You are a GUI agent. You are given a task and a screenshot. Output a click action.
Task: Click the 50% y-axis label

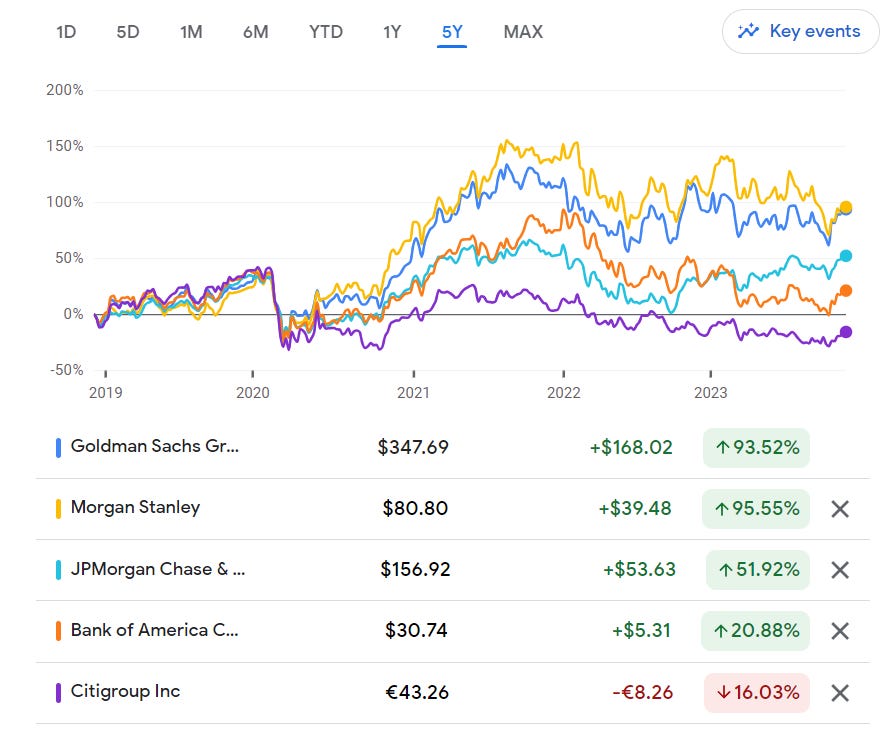[69, 258]
